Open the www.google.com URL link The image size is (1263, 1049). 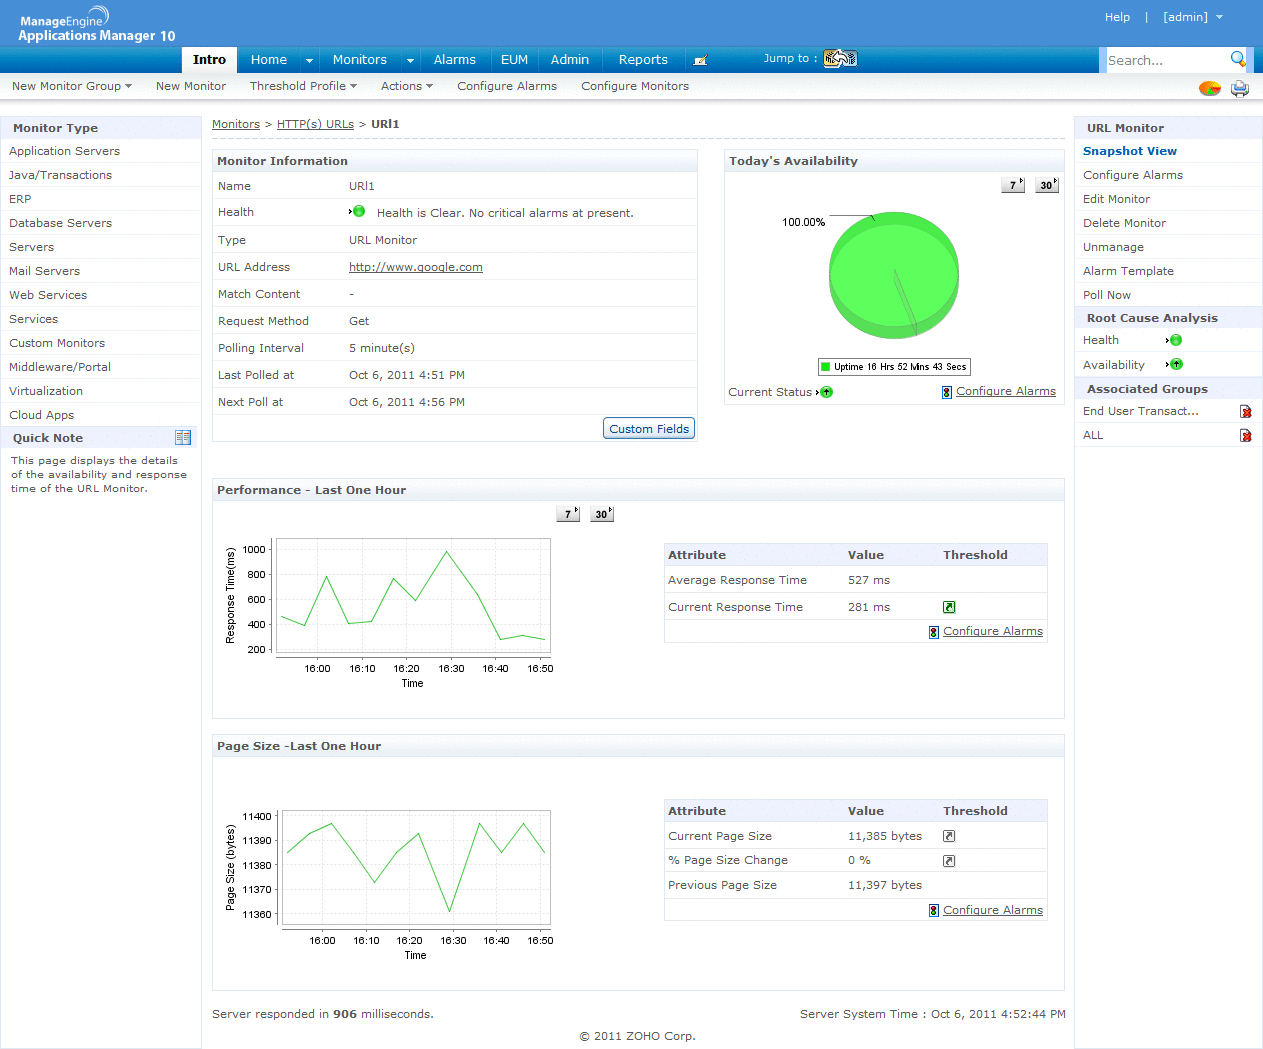click(415, 267)
